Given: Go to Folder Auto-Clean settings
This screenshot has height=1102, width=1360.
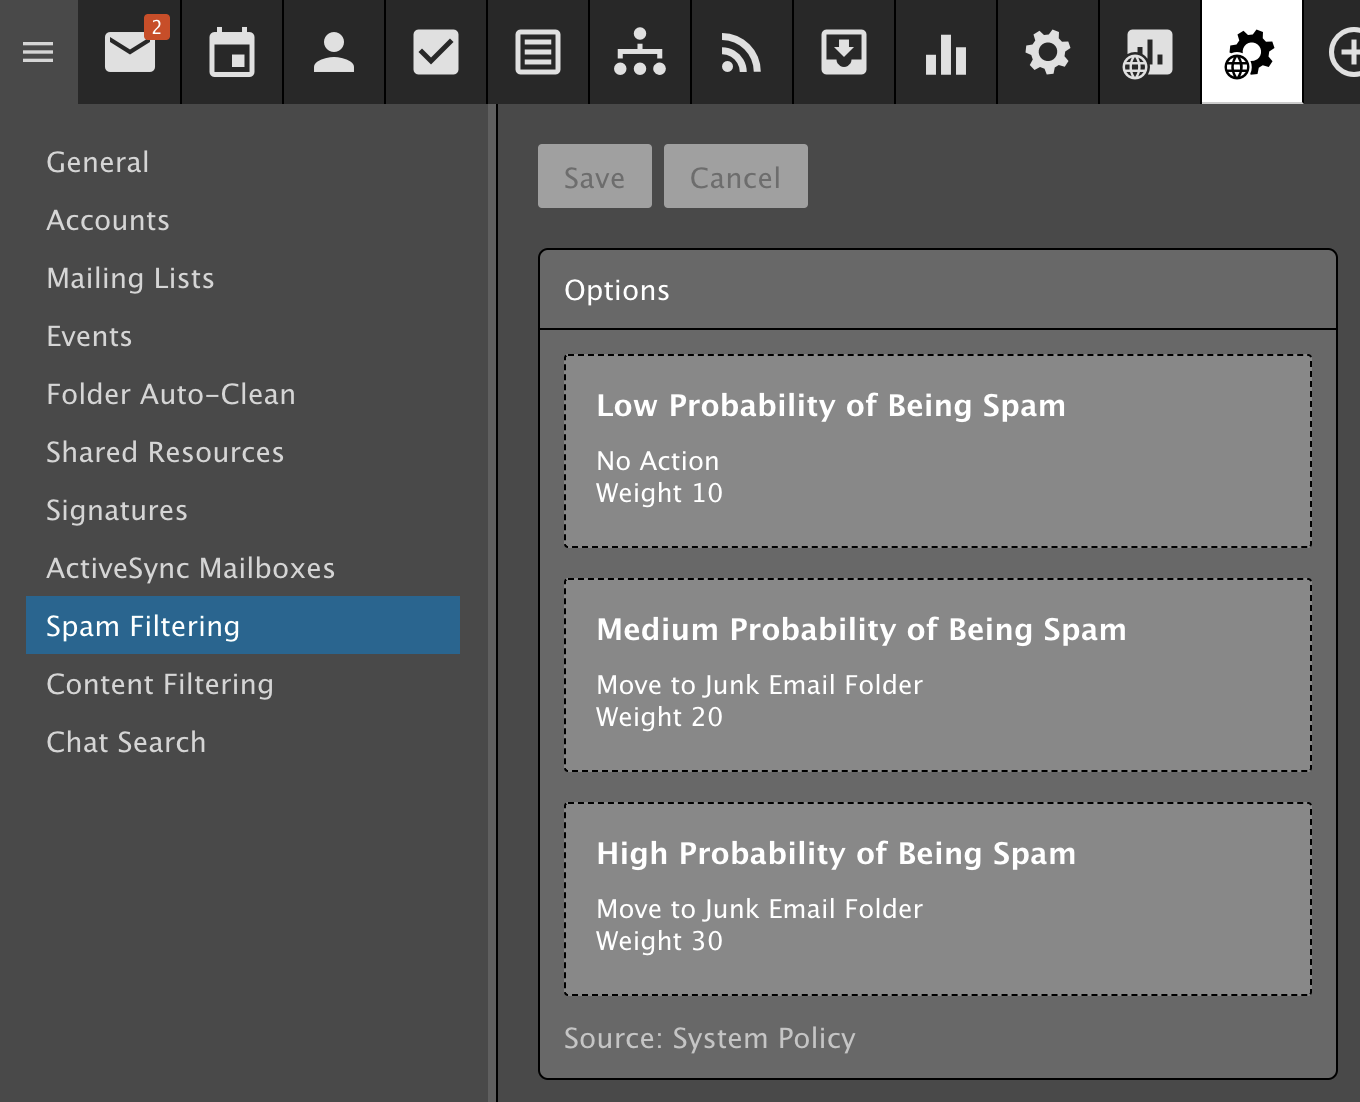Looking at the screenshot, I should click(171, 394).
